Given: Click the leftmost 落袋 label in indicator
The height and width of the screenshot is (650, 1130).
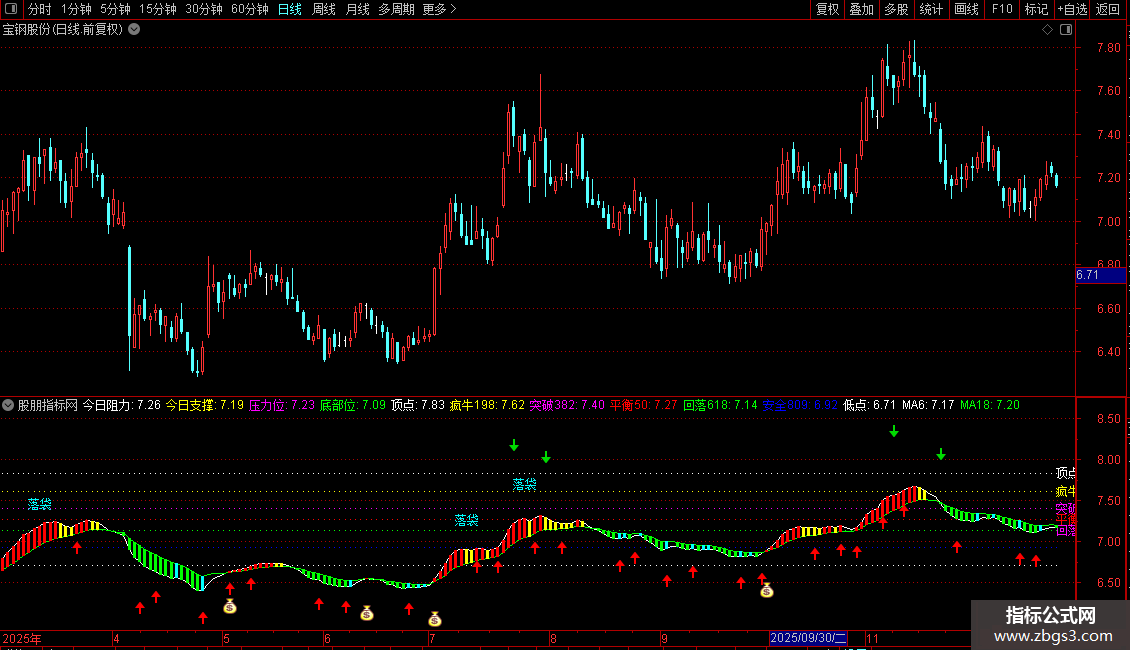Looking at the screenshot, I should (x=40, y=504).
